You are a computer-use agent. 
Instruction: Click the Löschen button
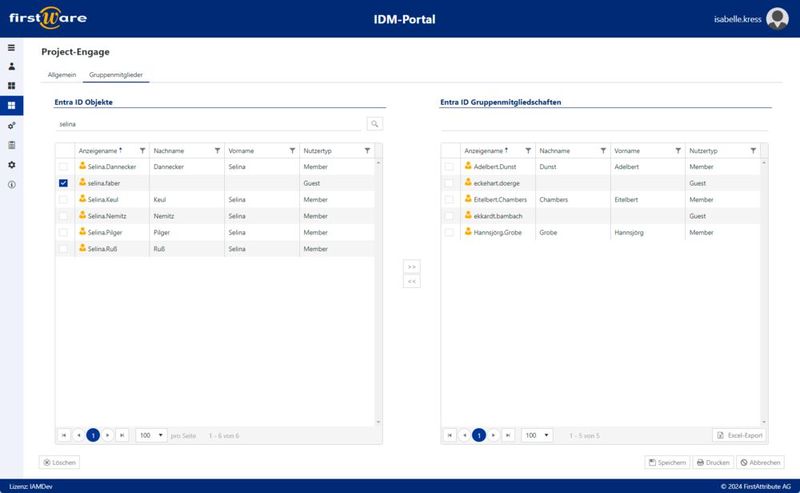60,462
